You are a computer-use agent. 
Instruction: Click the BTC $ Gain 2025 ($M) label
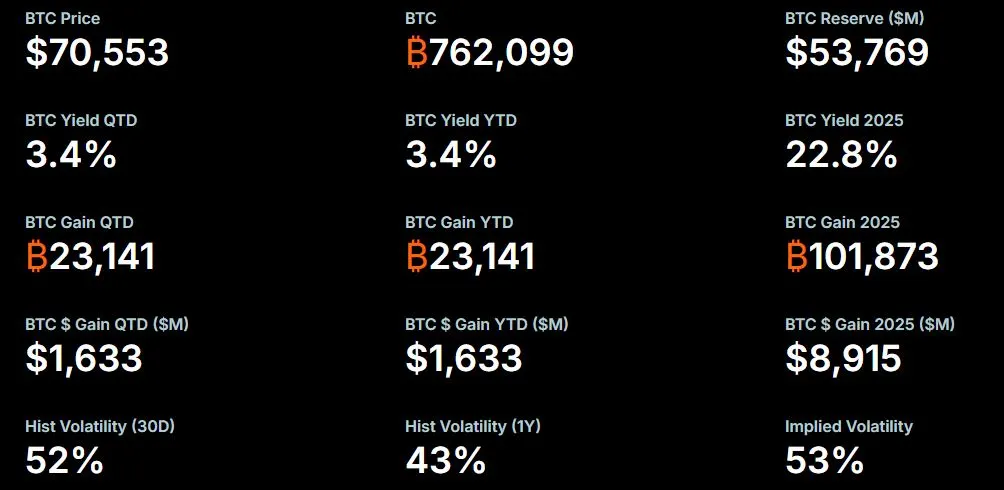tap(870, 324)
